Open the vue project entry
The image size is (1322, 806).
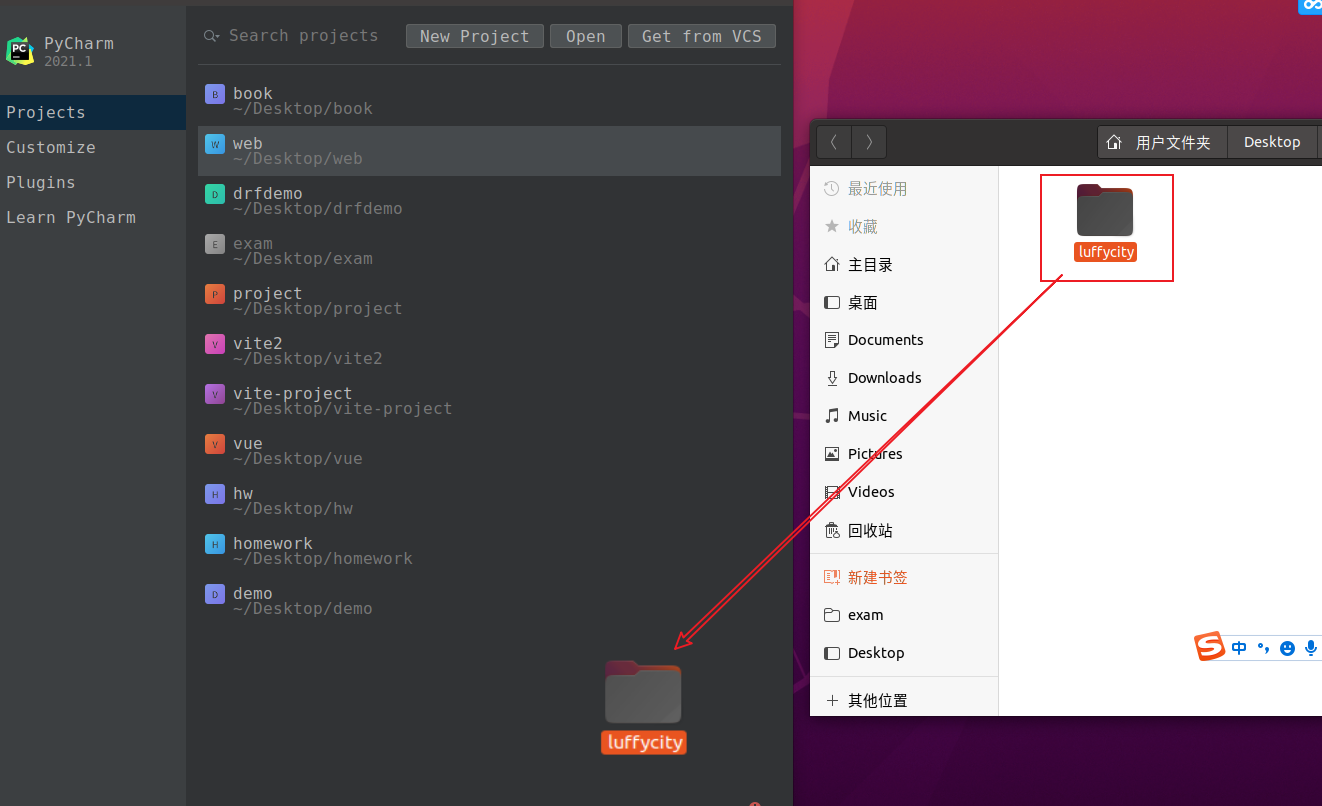pos(489,451)
